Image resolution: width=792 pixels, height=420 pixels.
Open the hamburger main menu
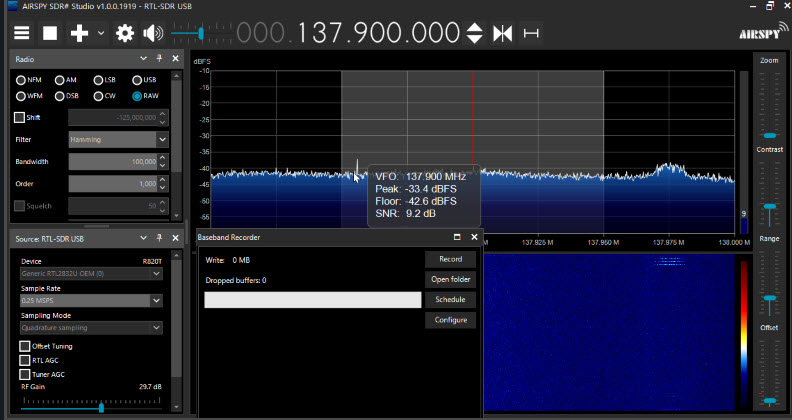[x=21, y=33]
